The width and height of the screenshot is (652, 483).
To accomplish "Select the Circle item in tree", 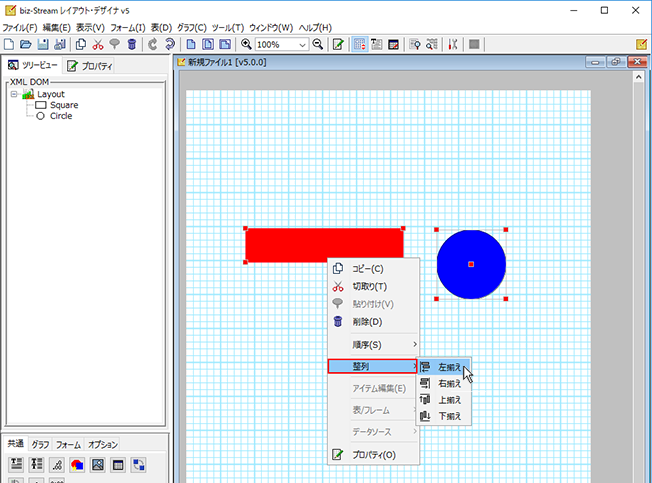I will [x=61, y=116].
